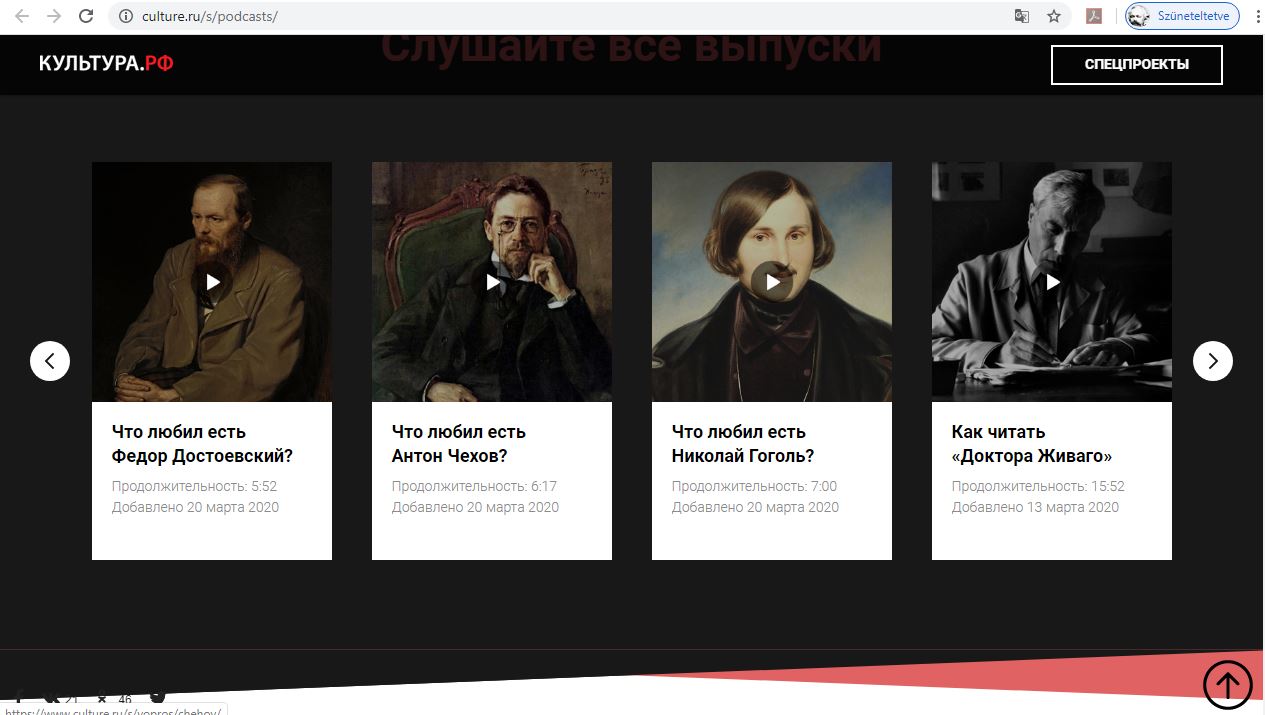
Task: Open title 'Как читать «Доктора Живаго»'
Action: point(1032,444)
